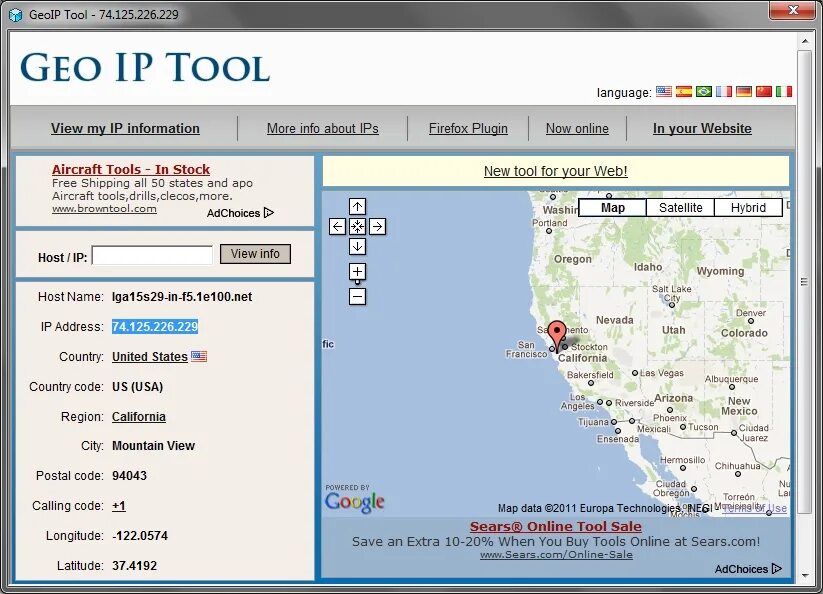Close the GeoIP Tool window
823x594 pixels.
(793, 10)
